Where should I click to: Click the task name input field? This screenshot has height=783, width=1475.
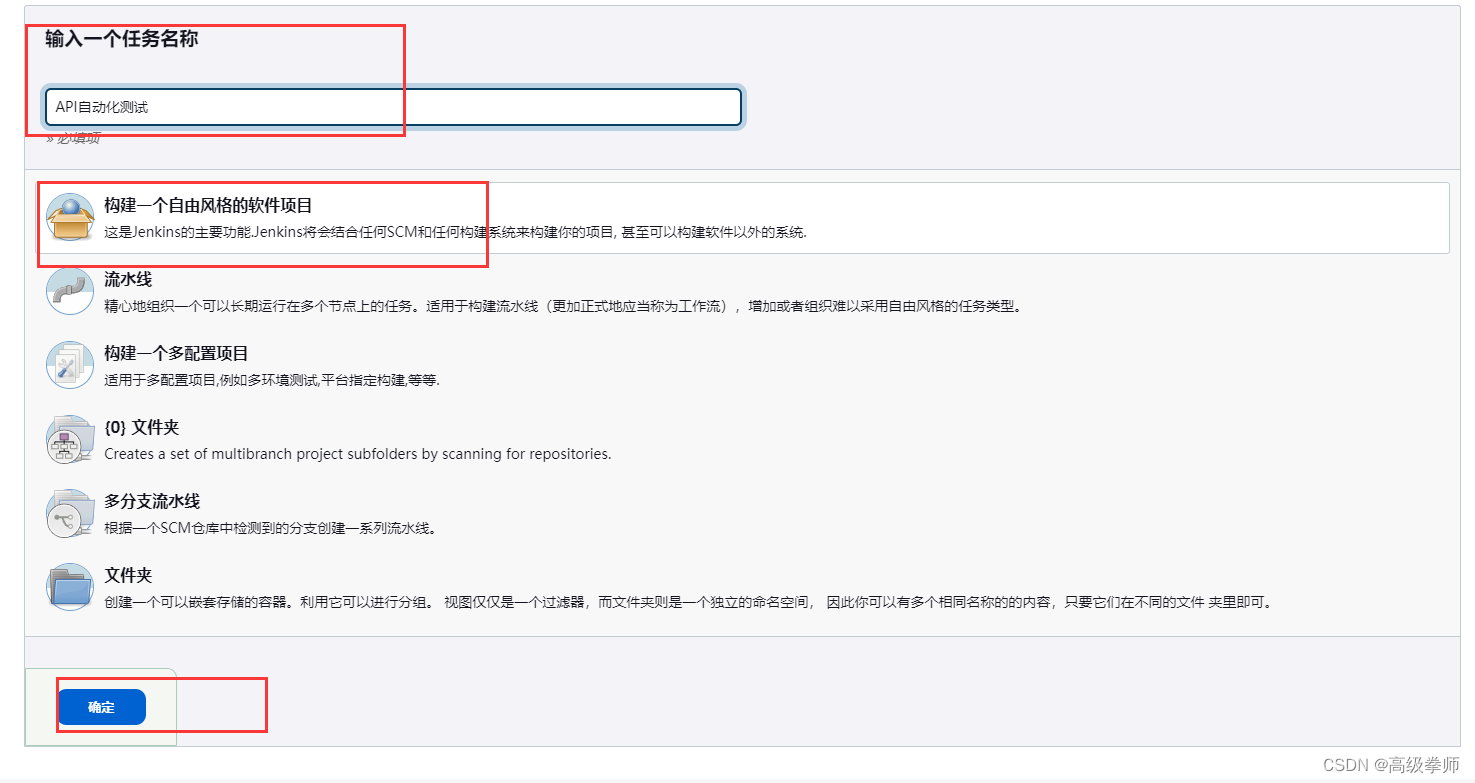393,107
